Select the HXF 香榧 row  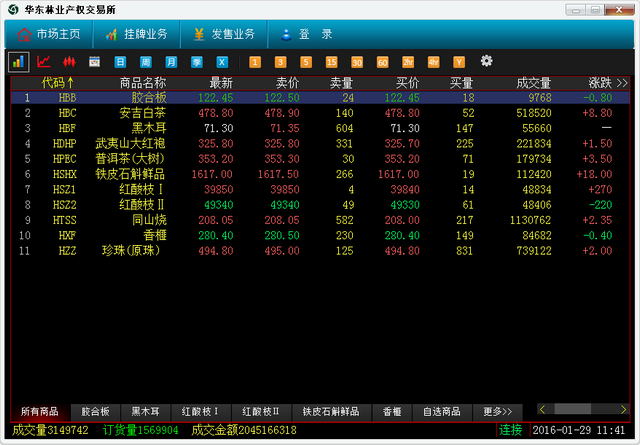(320, 236)
